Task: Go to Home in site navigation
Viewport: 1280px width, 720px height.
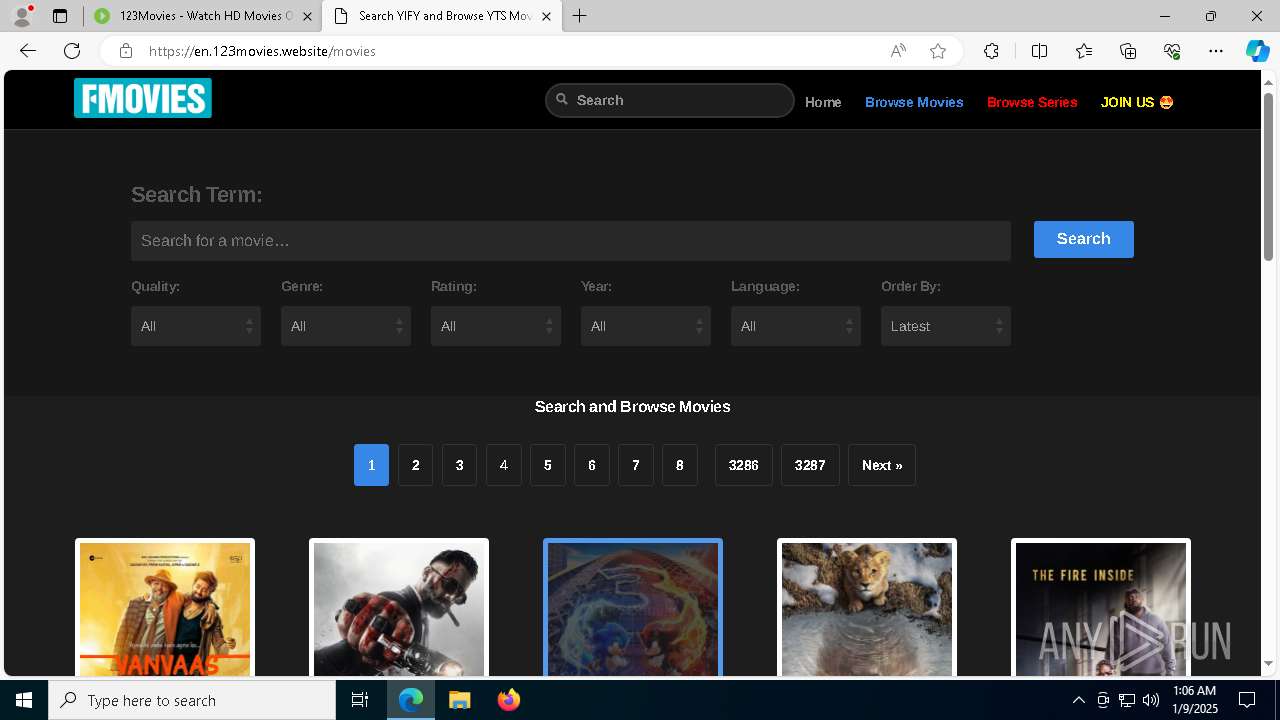Action: click(823, 102)
